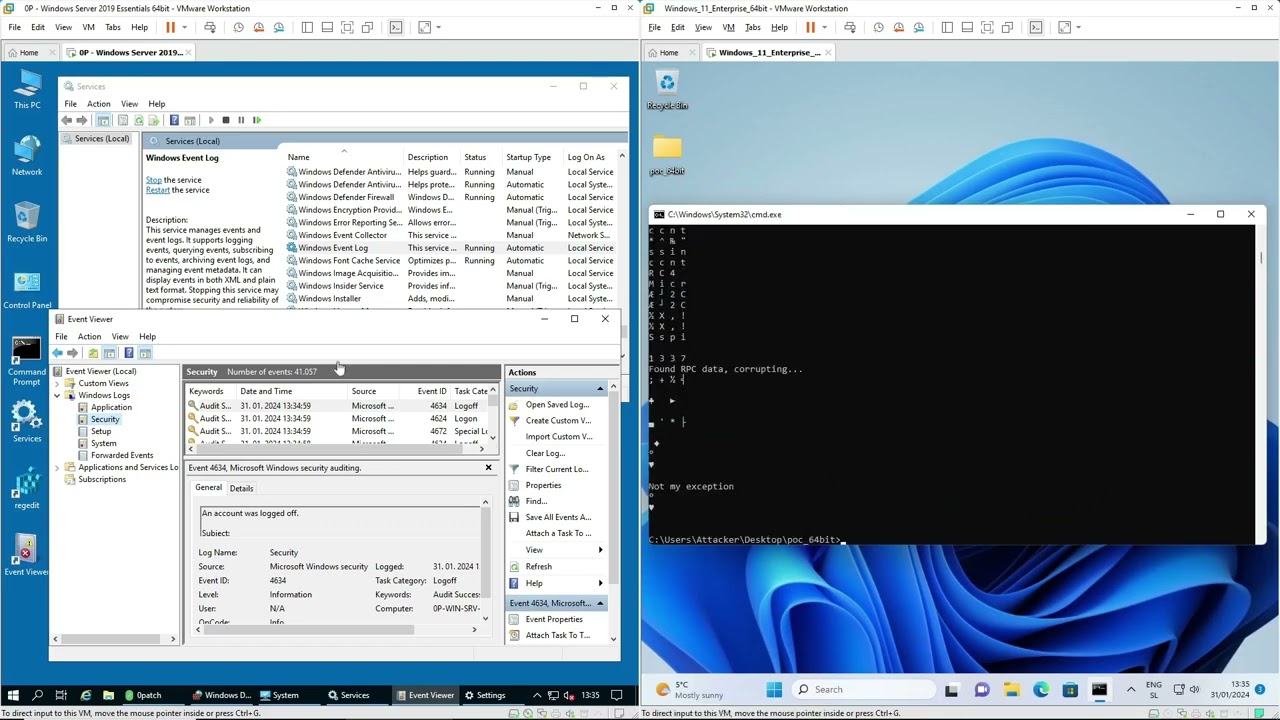Open Action menu in Event Viewer
Screen dimensions: 1280x720
(89, 337)
